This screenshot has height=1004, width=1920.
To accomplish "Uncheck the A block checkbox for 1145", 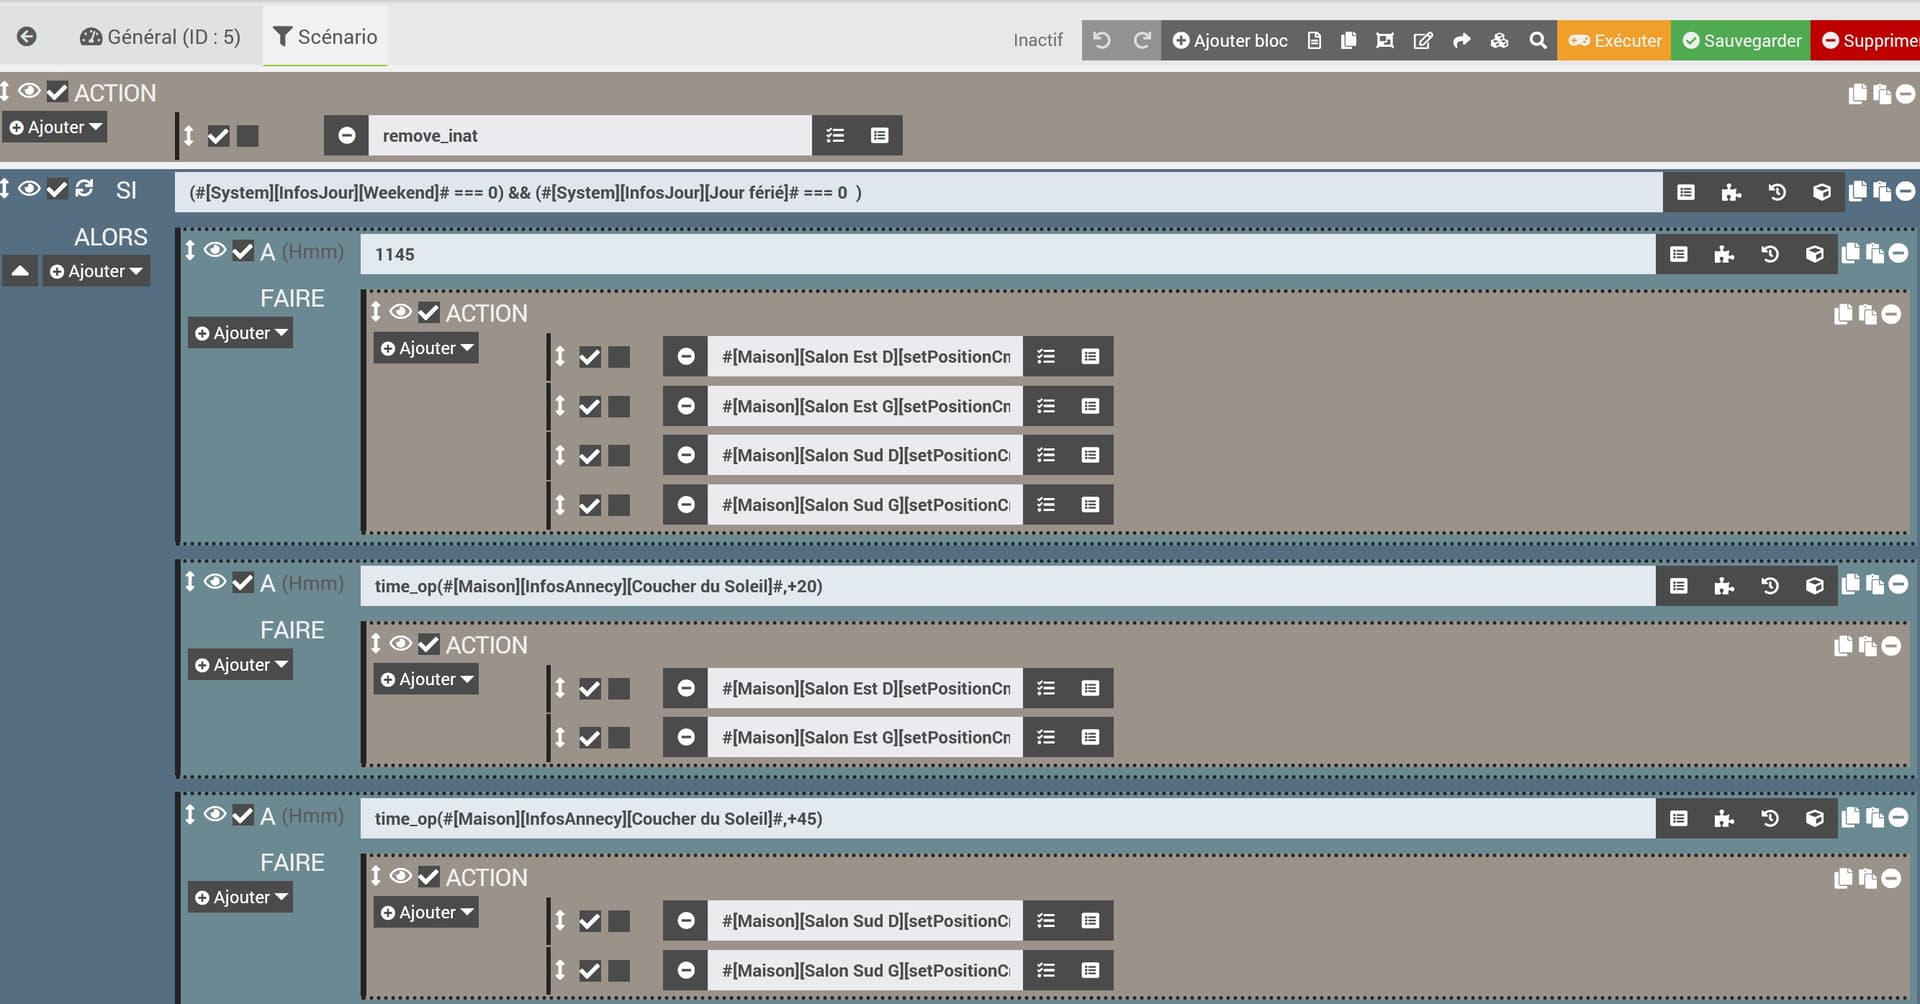I will [x=243, y=251].
